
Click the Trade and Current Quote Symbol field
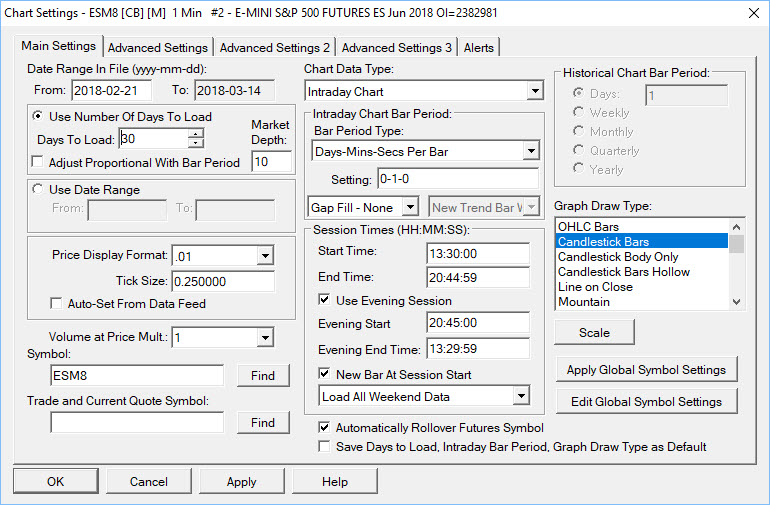click(137, 422)
